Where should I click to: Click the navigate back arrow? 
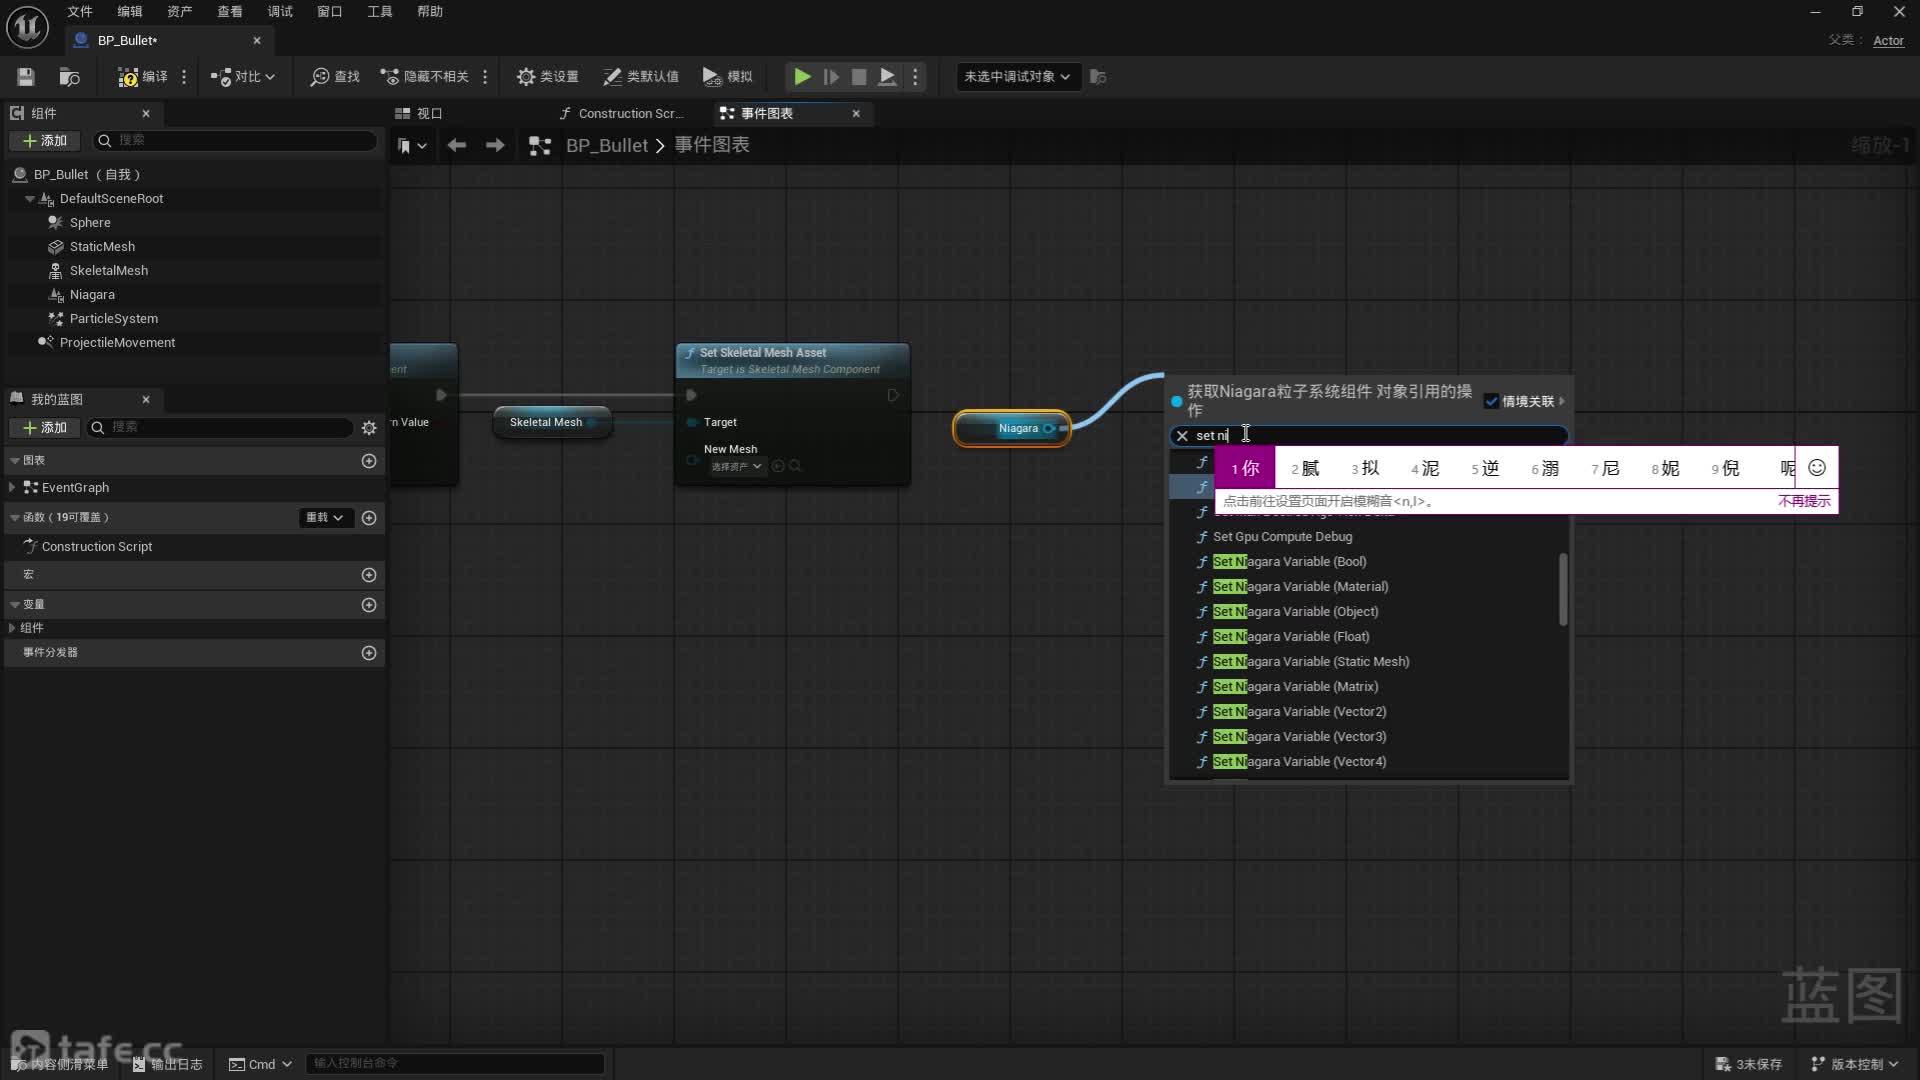[457, 146]
